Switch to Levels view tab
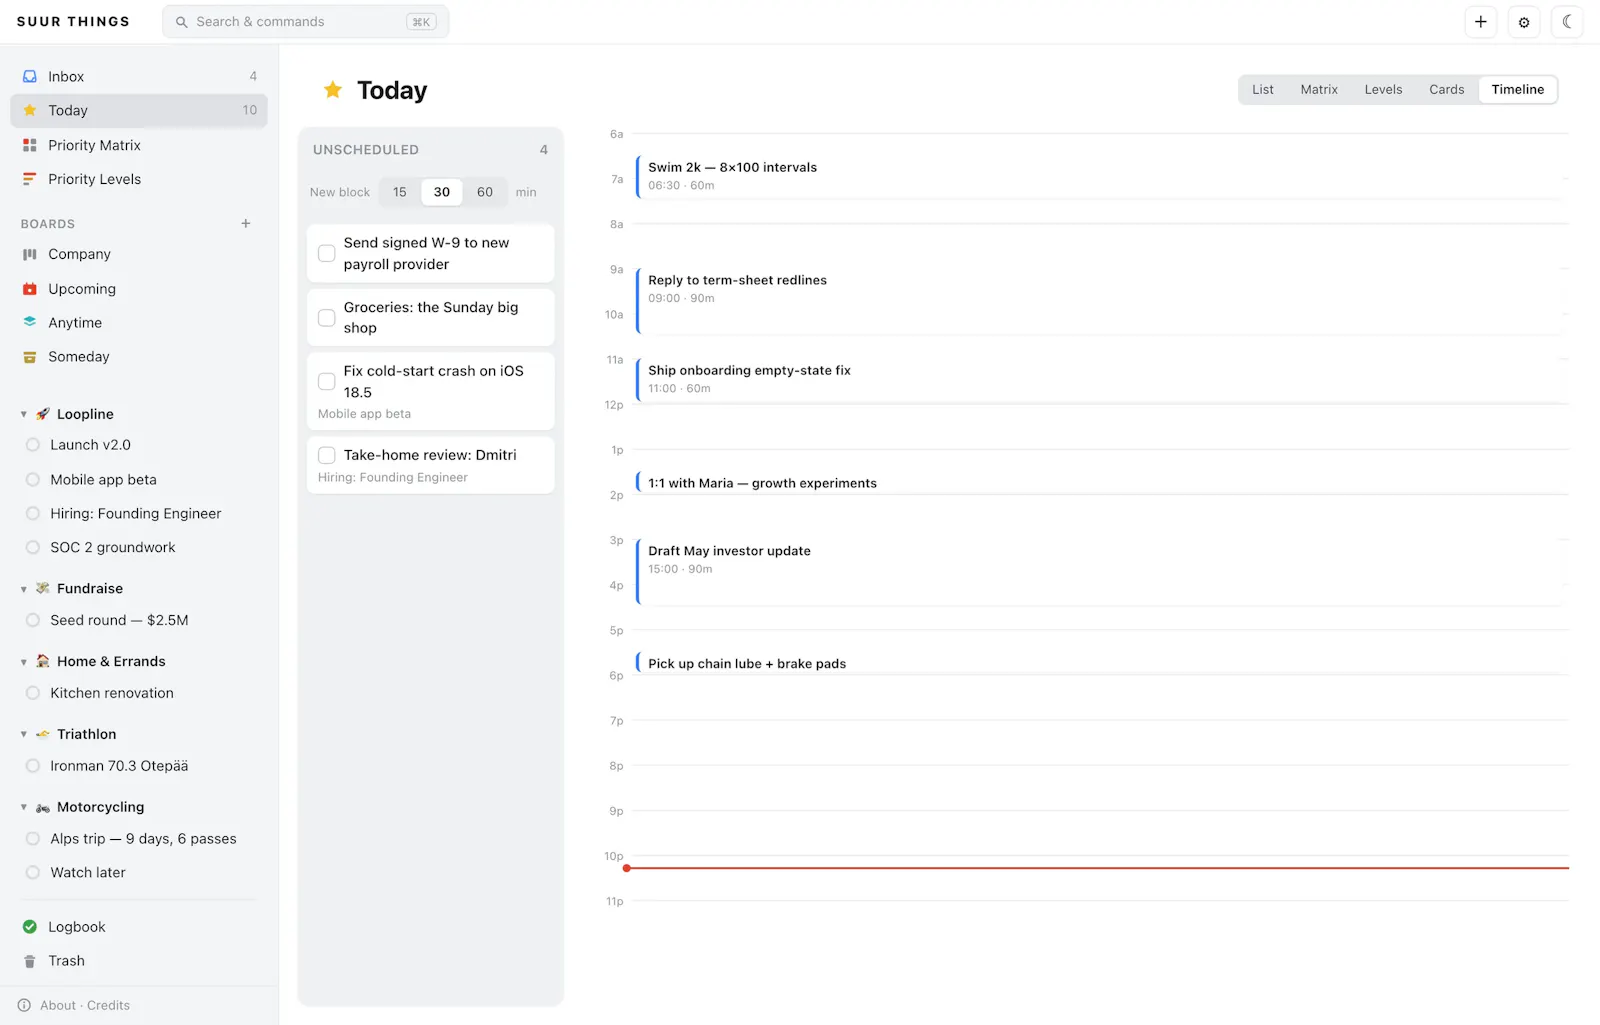Screen dimensions: 1600x1025 1383,89
